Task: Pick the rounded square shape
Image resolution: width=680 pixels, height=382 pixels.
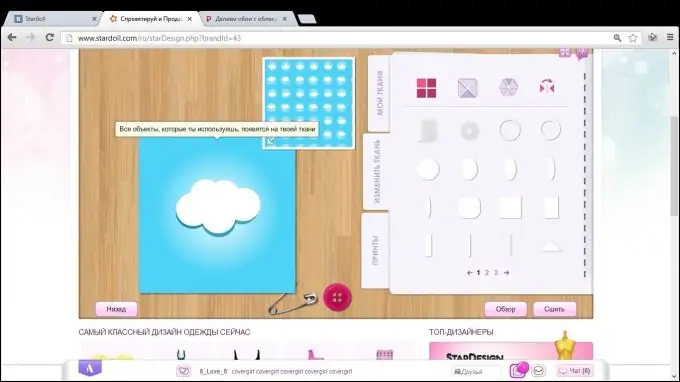Action: (469, 208)
